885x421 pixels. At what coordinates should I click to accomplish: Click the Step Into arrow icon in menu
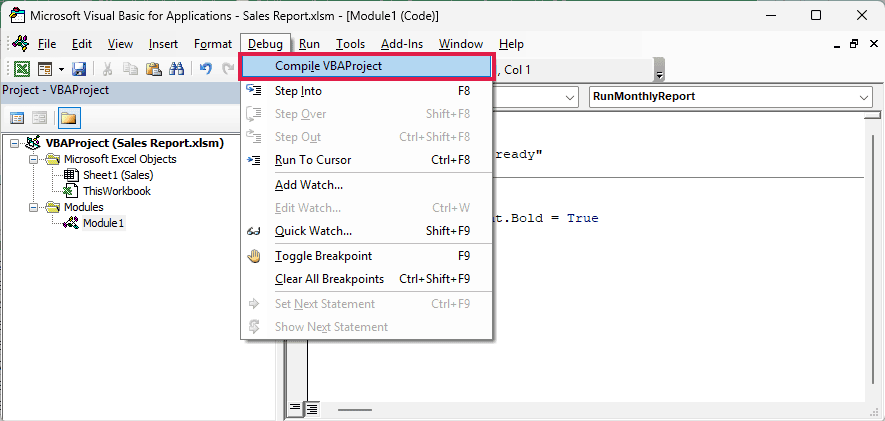coord(254,90)
